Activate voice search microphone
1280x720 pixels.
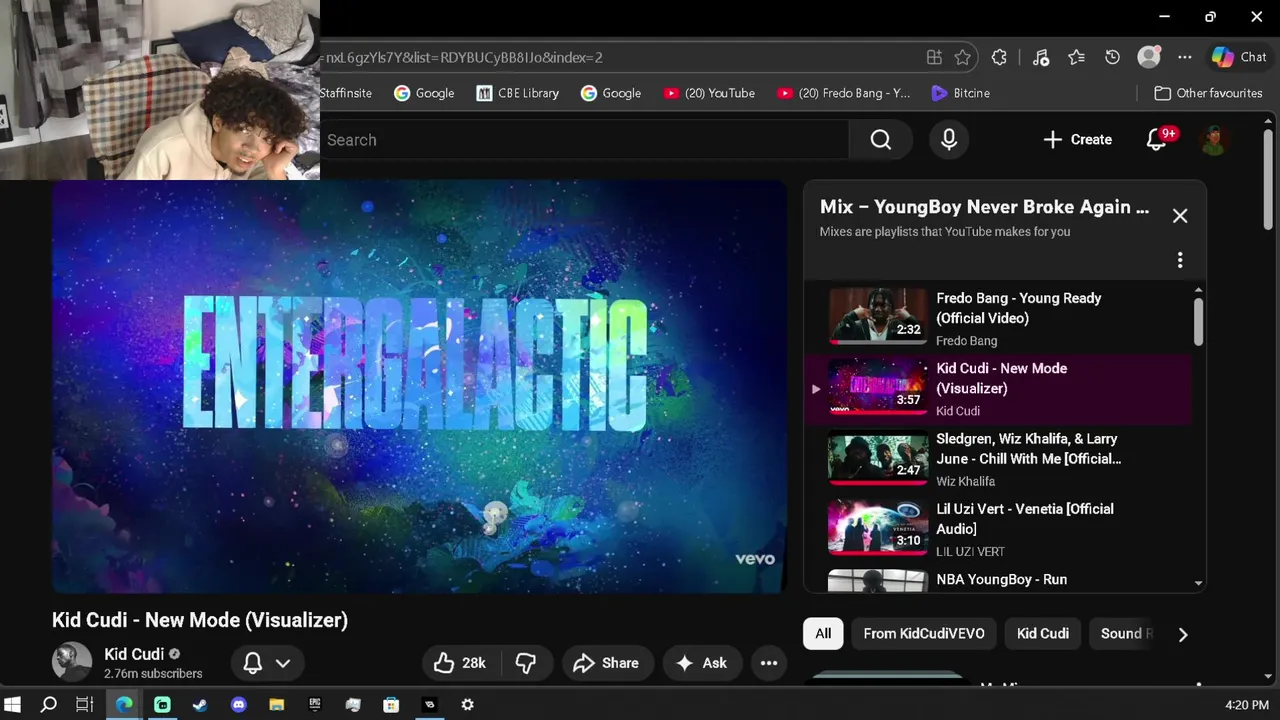click(x=949, y=140)
